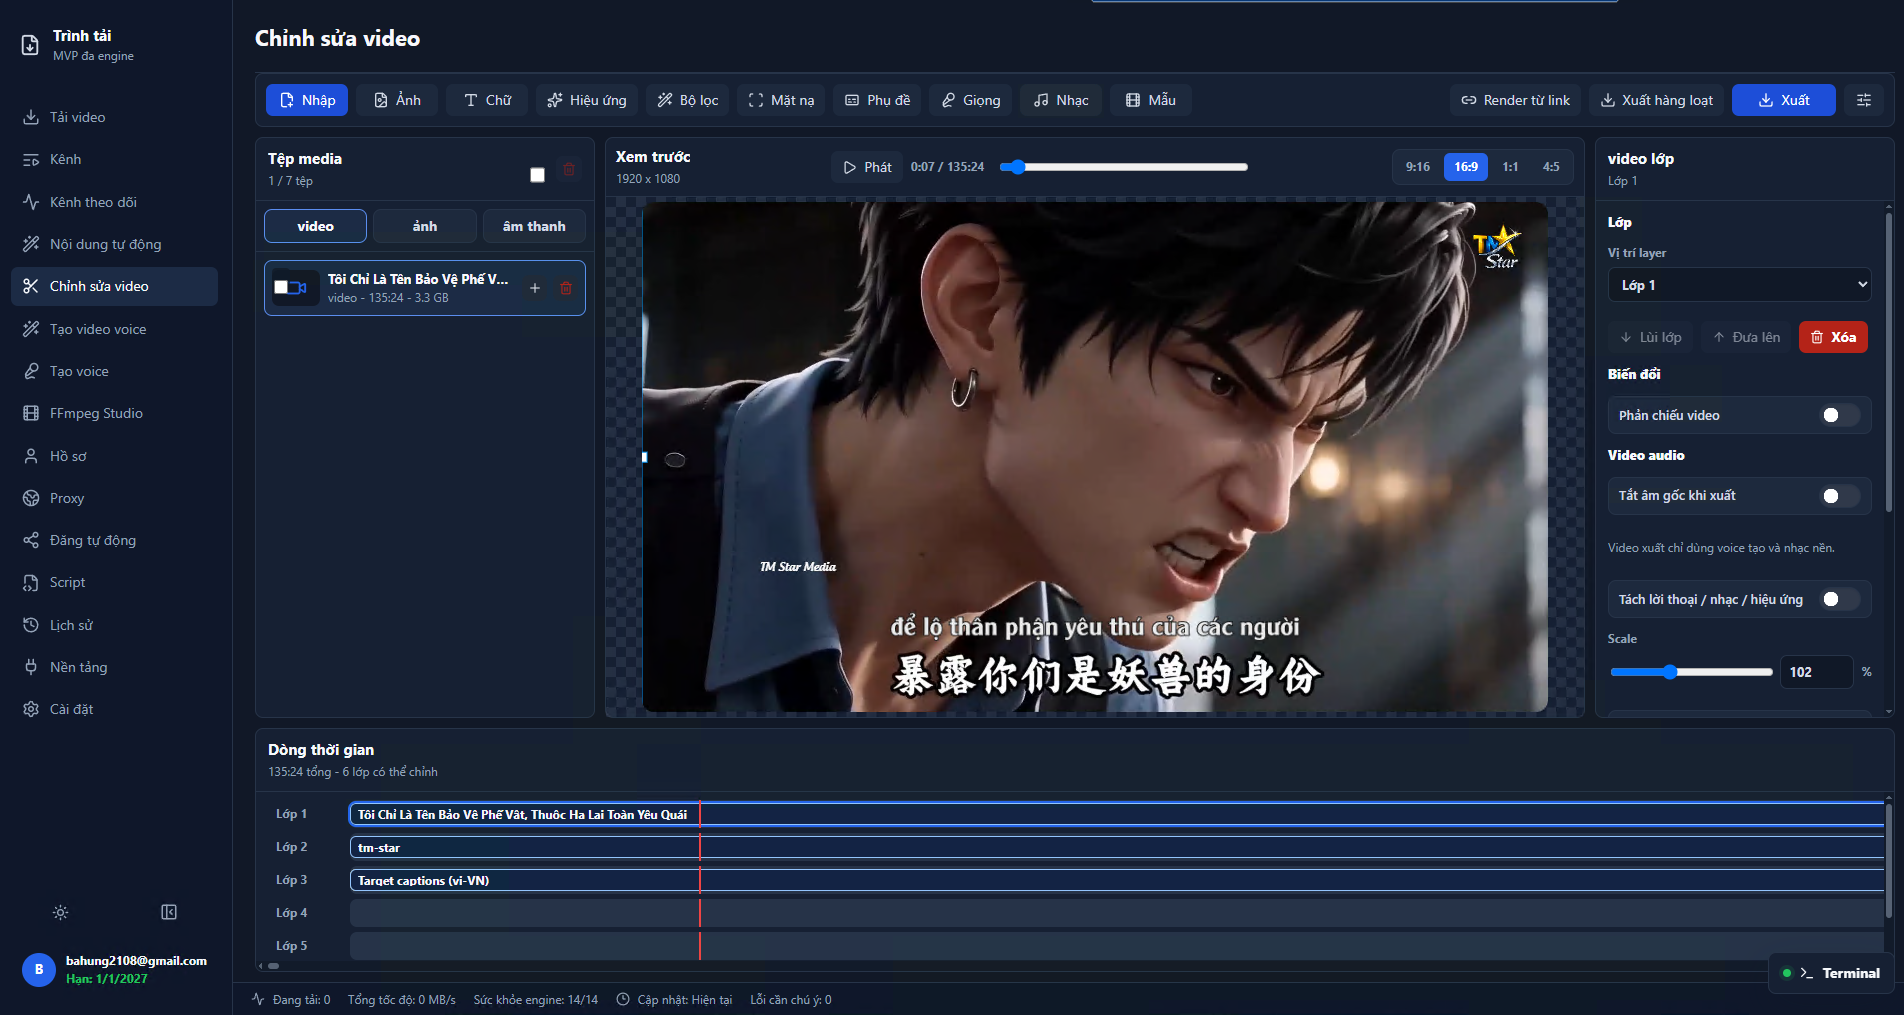The image size is (1904, 1015).
Task: Switch to âm thanh media tab
Action: coord(534,226)
